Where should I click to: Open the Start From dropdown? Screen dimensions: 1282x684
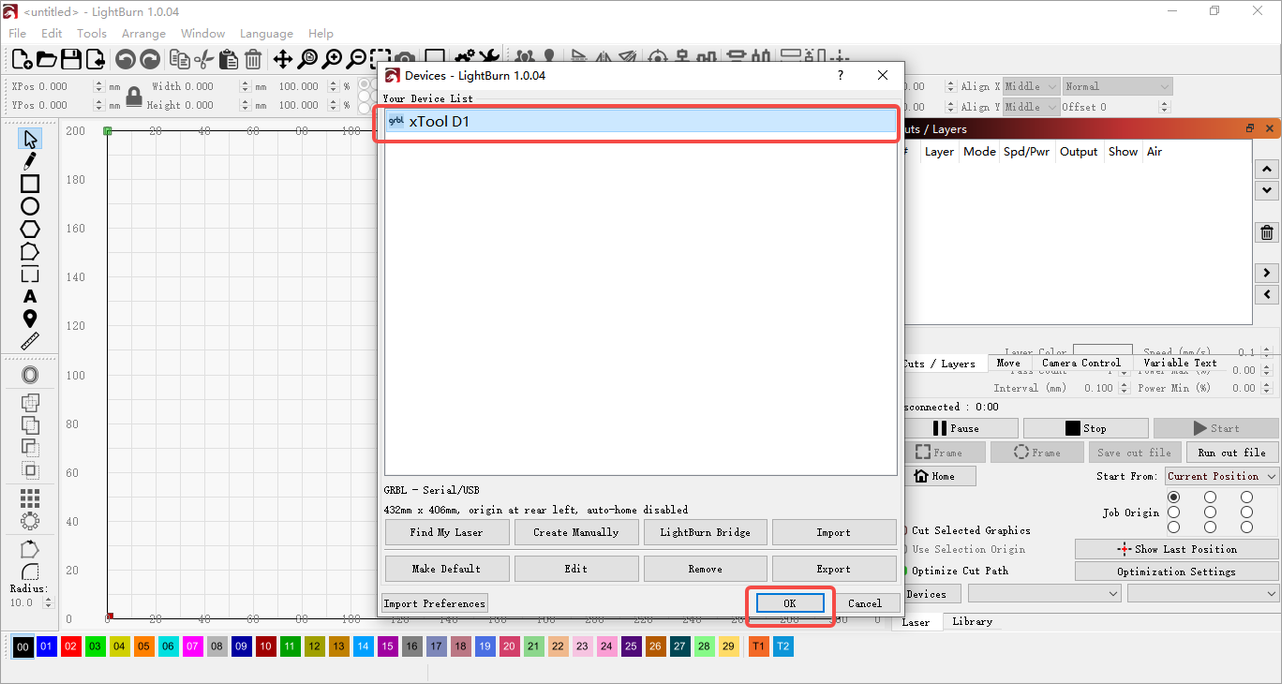(x=1222, y=476)
